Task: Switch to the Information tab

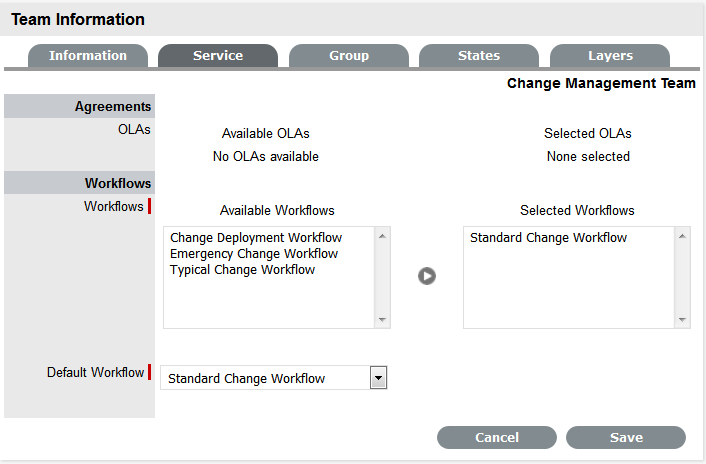Action: (88, 56)
